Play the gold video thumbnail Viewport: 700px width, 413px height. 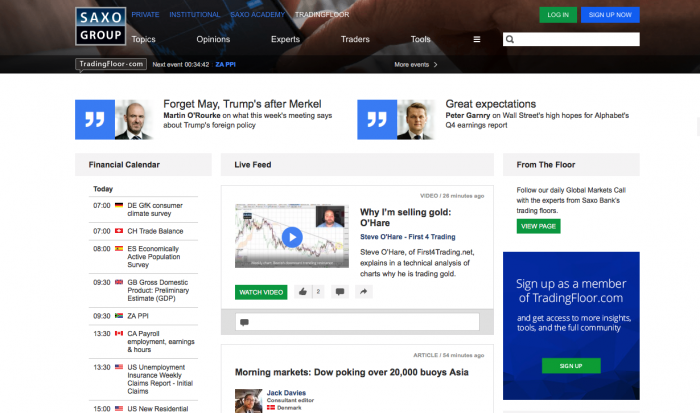coord(292,237)
